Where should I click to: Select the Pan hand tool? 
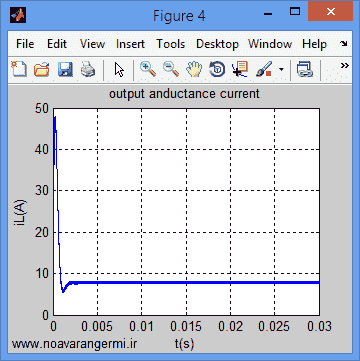point(194,70)
